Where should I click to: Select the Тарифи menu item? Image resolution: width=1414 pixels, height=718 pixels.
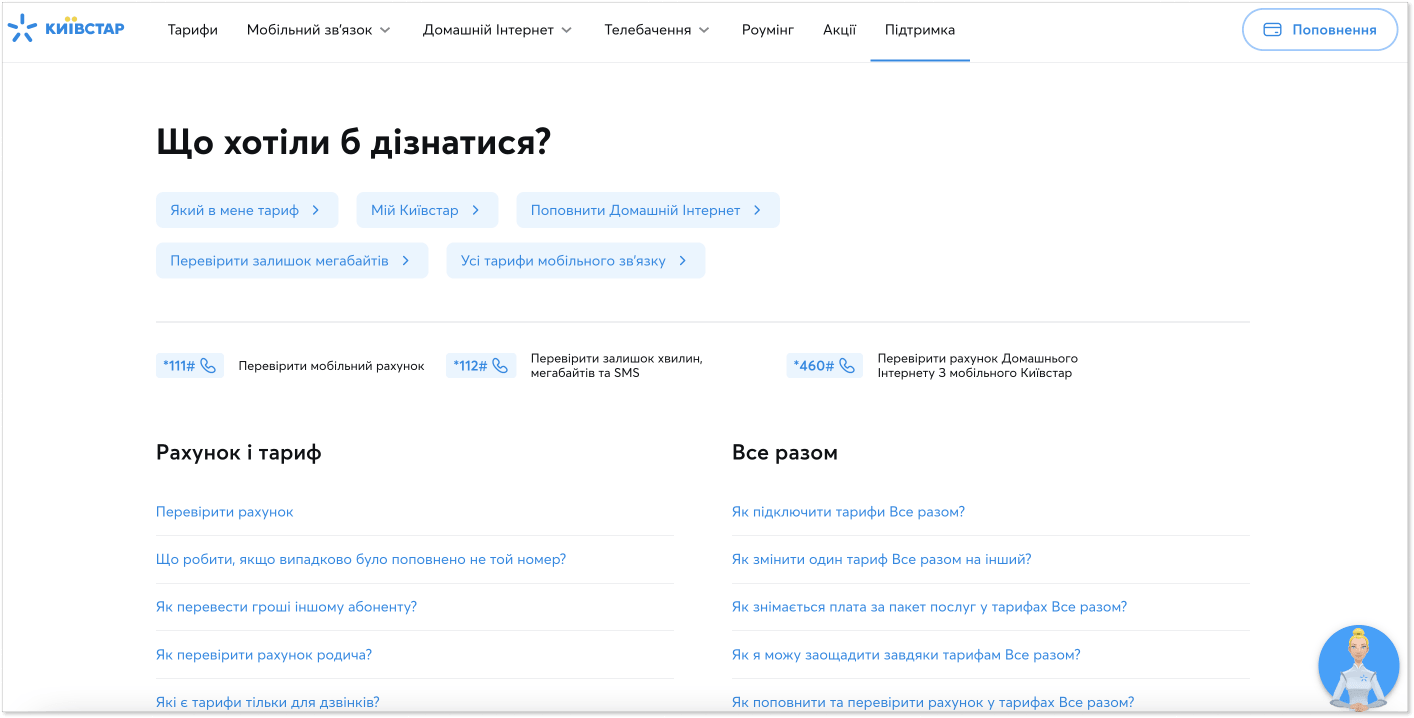193,29
